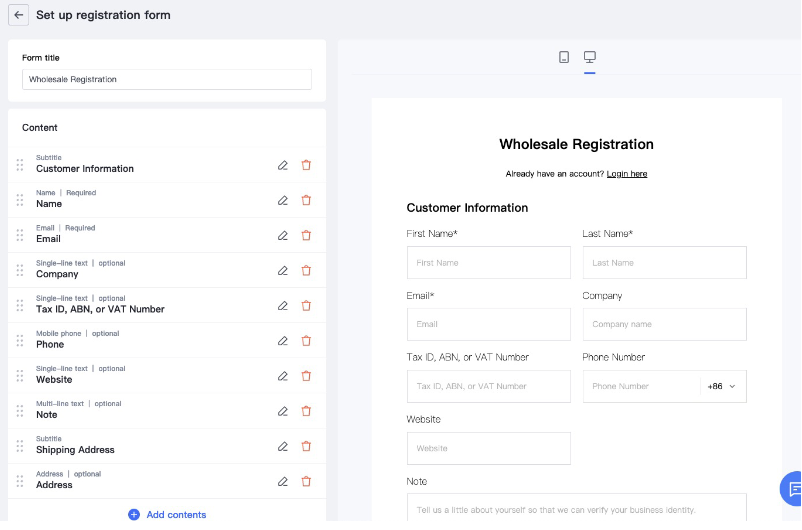802x530 pixels.
Task: Delete the Shipping Address subtitle
Action: point(306,446)
